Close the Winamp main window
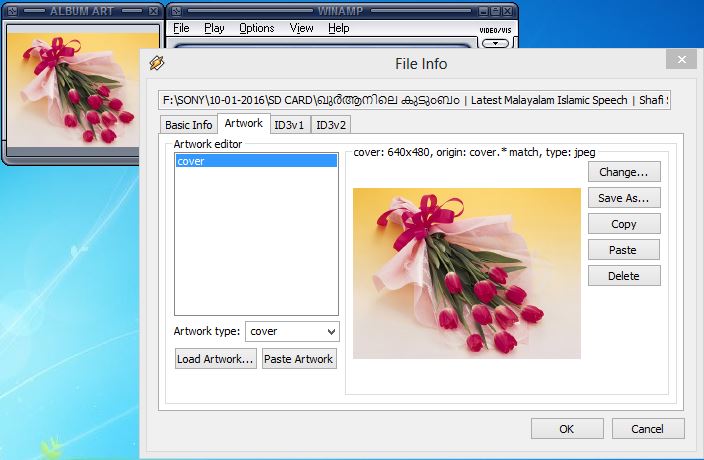 tap(507, 11)
